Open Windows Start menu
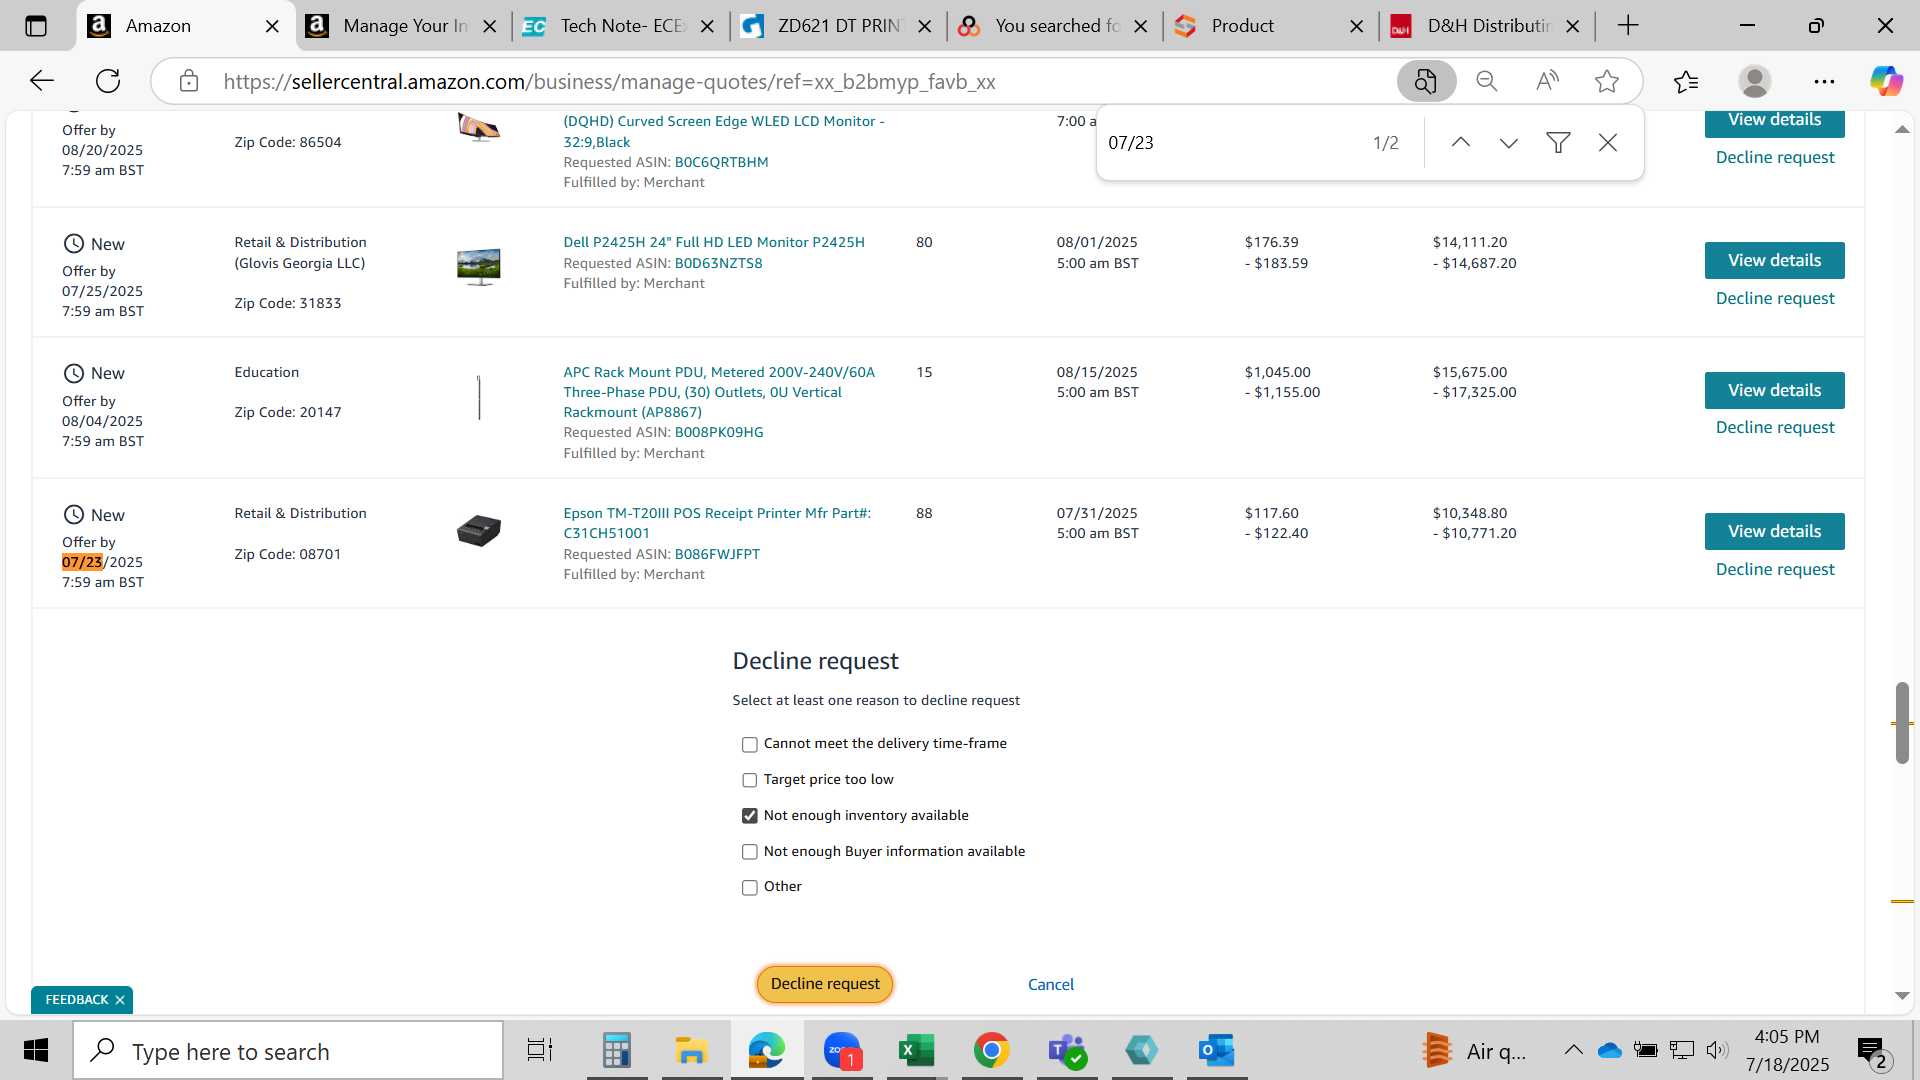Viewport: 1920px width, 1080px height. pos(36,1051)
